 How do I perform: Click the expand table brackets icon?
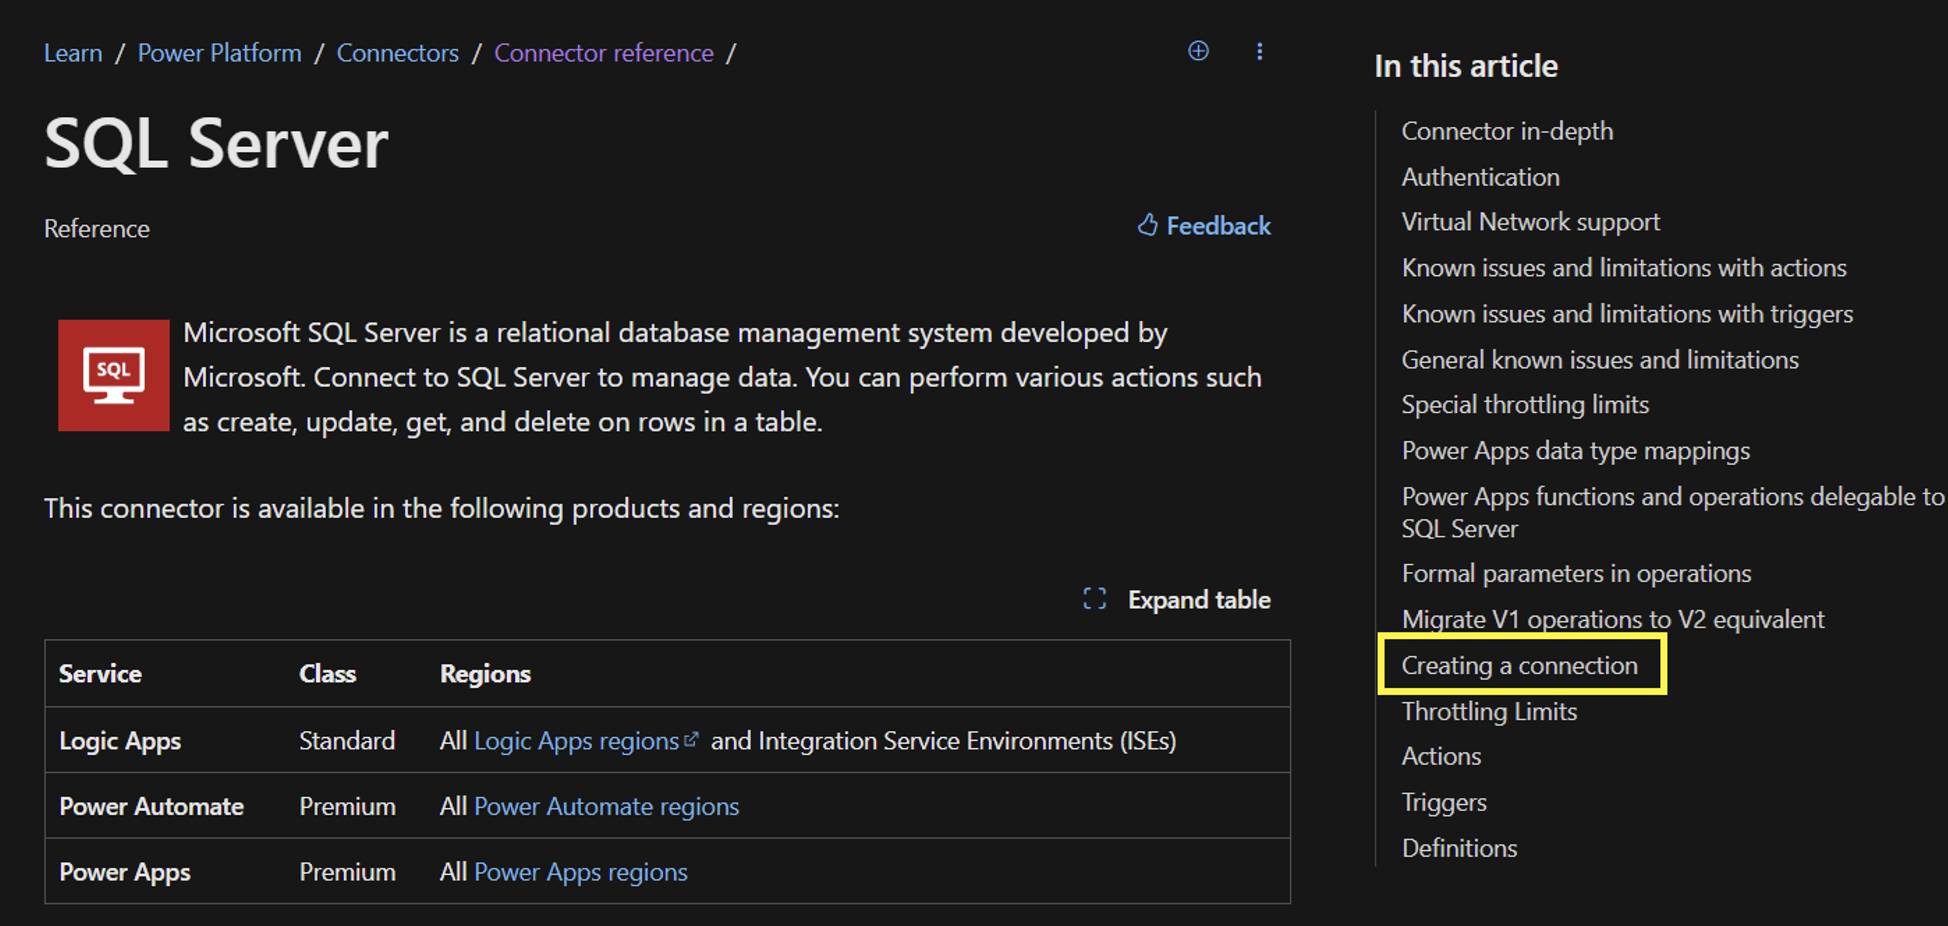1095,599
